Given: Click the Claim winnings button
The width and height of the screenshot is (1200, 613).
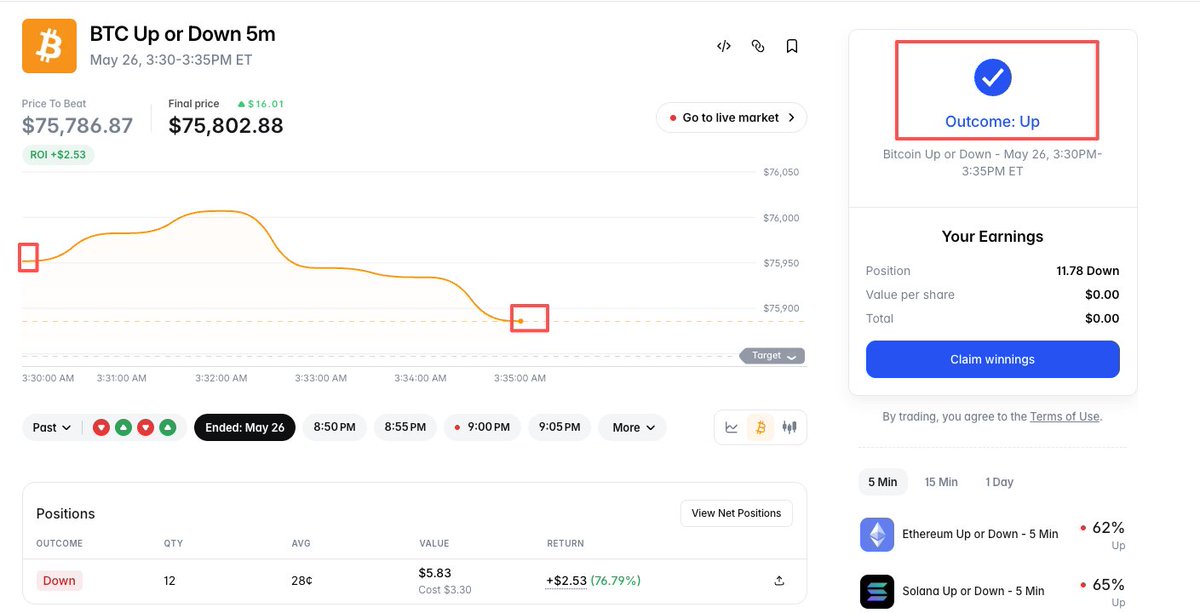Looking at the screenshot, I should pos(993,359).
